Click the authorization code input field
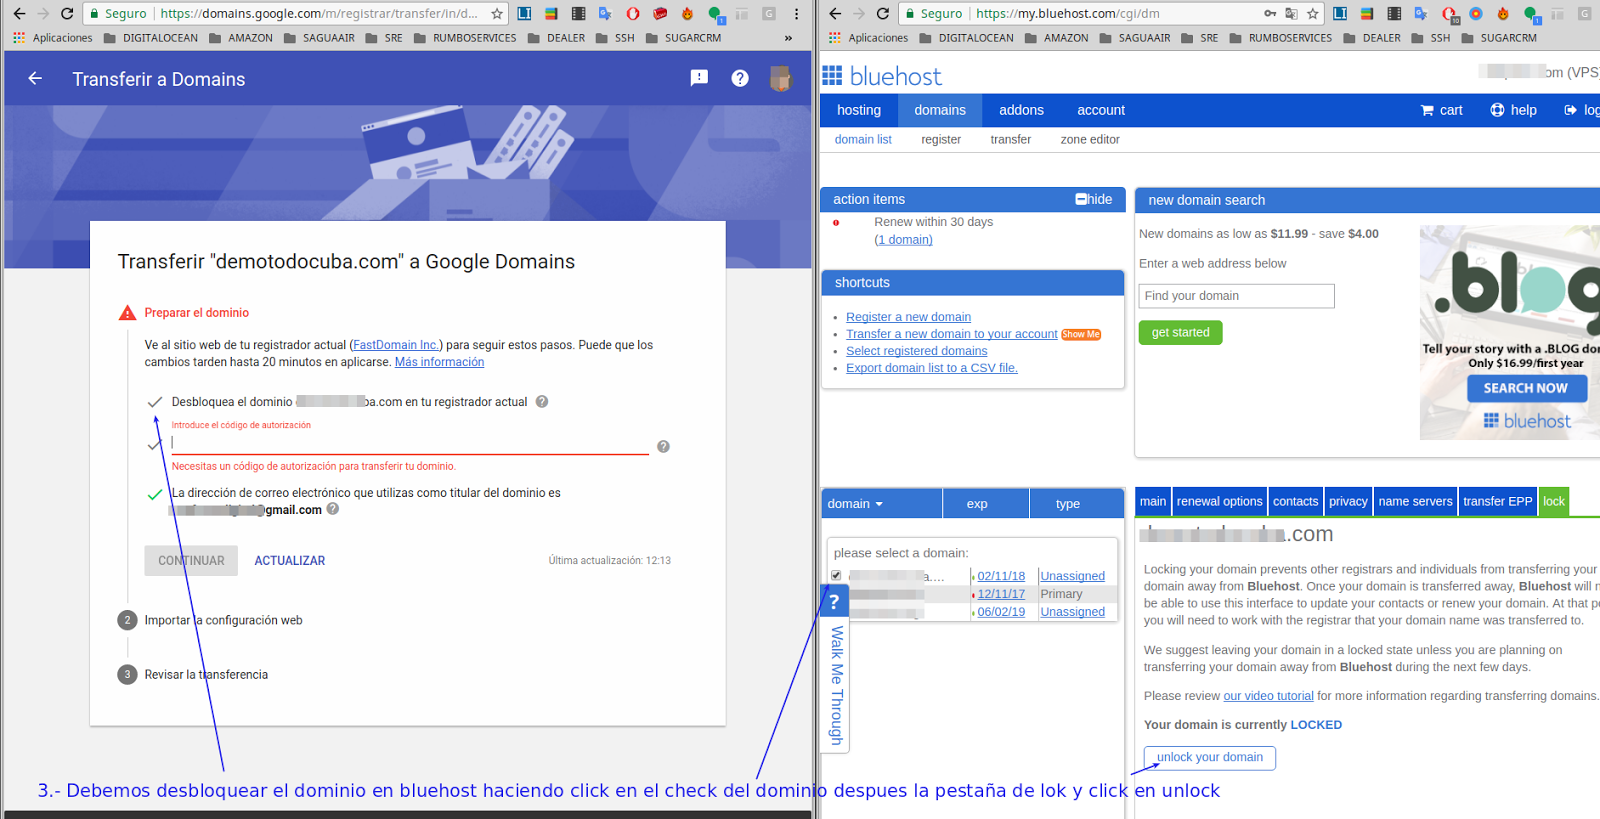 410,444
